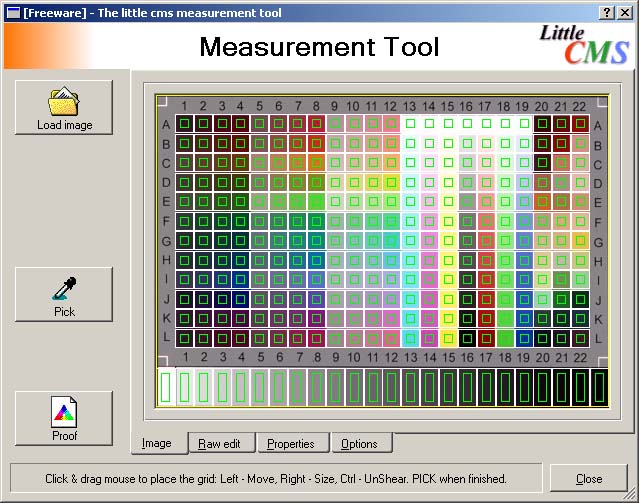Click the first white grayscale strip patch
The image size is (639, 503).
(166, 386)
